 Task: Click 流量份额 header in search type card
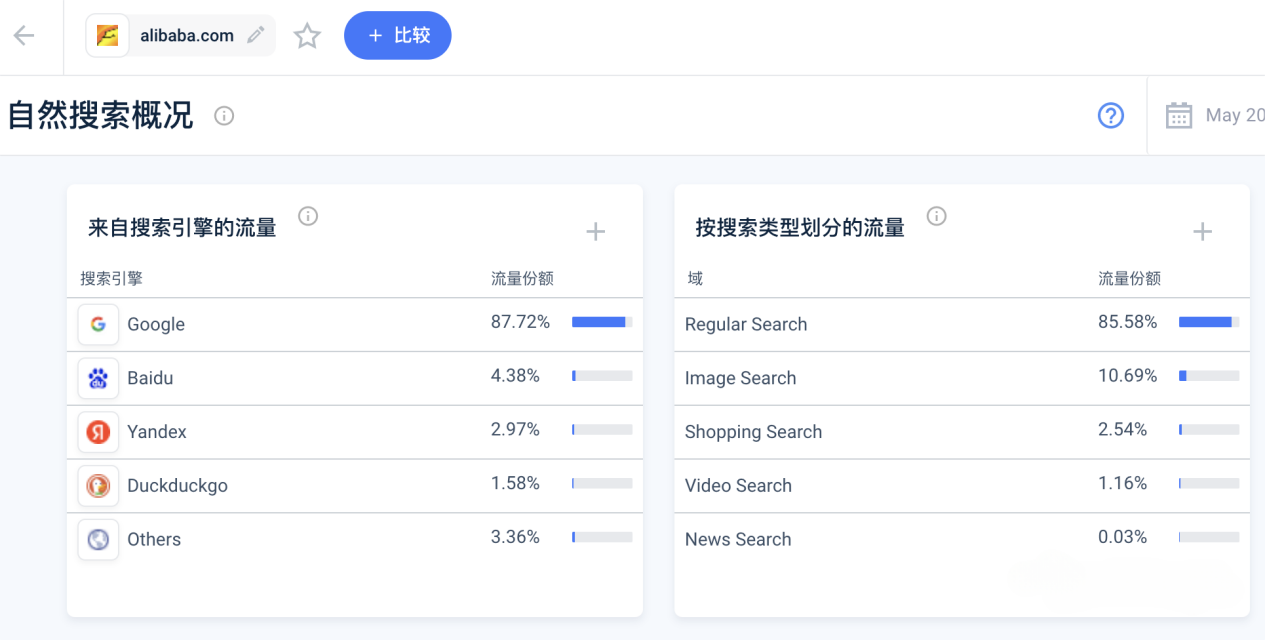[1129, 278]
